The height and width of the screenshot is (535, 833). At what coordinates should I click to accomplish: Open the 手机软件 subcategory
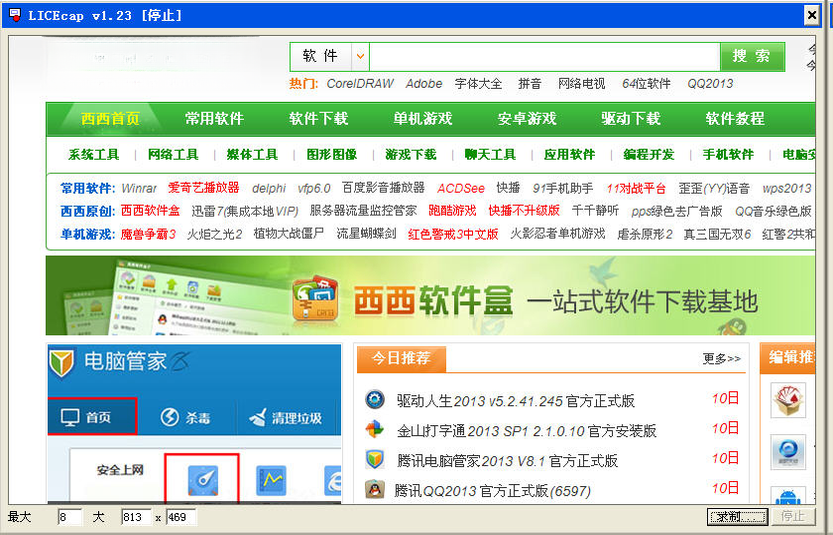coord(728,155)
